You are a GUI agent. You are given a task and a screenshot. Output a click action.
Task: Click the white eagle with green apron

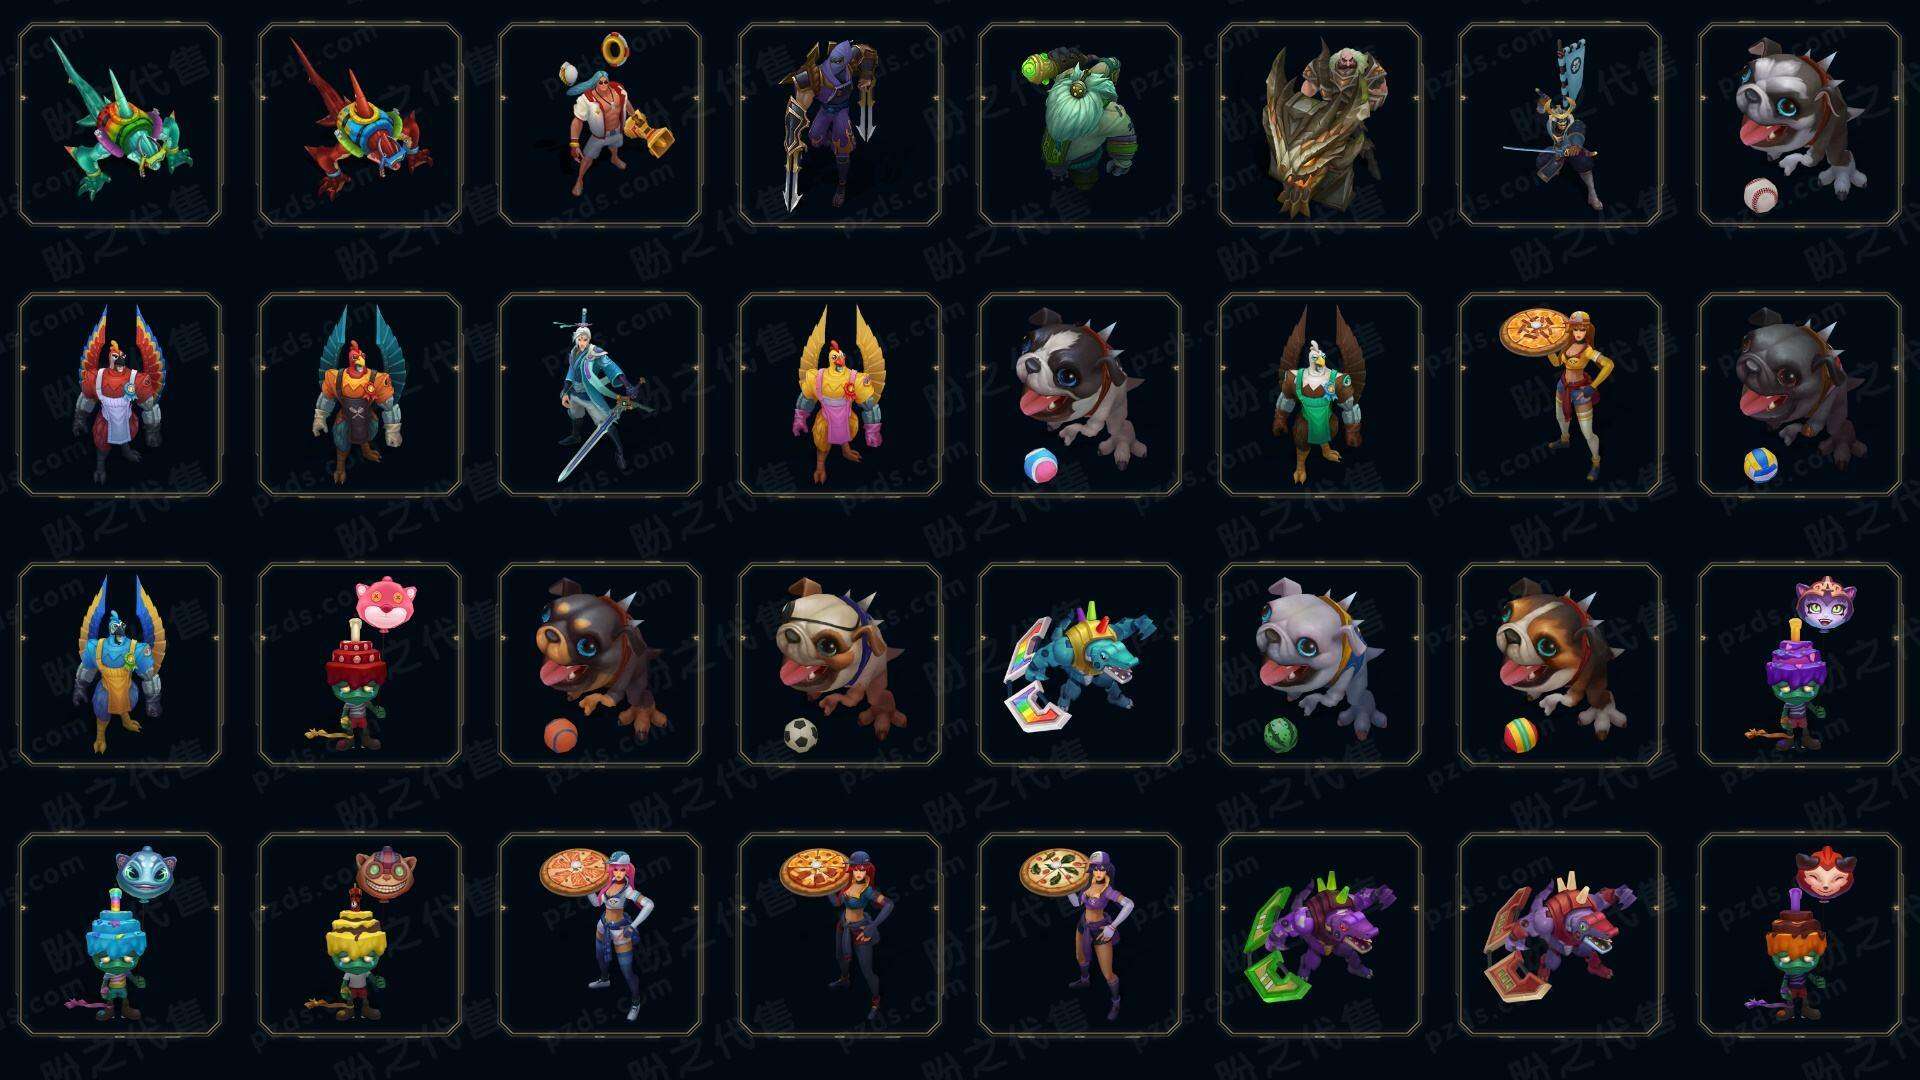(x=1320, y=395)
